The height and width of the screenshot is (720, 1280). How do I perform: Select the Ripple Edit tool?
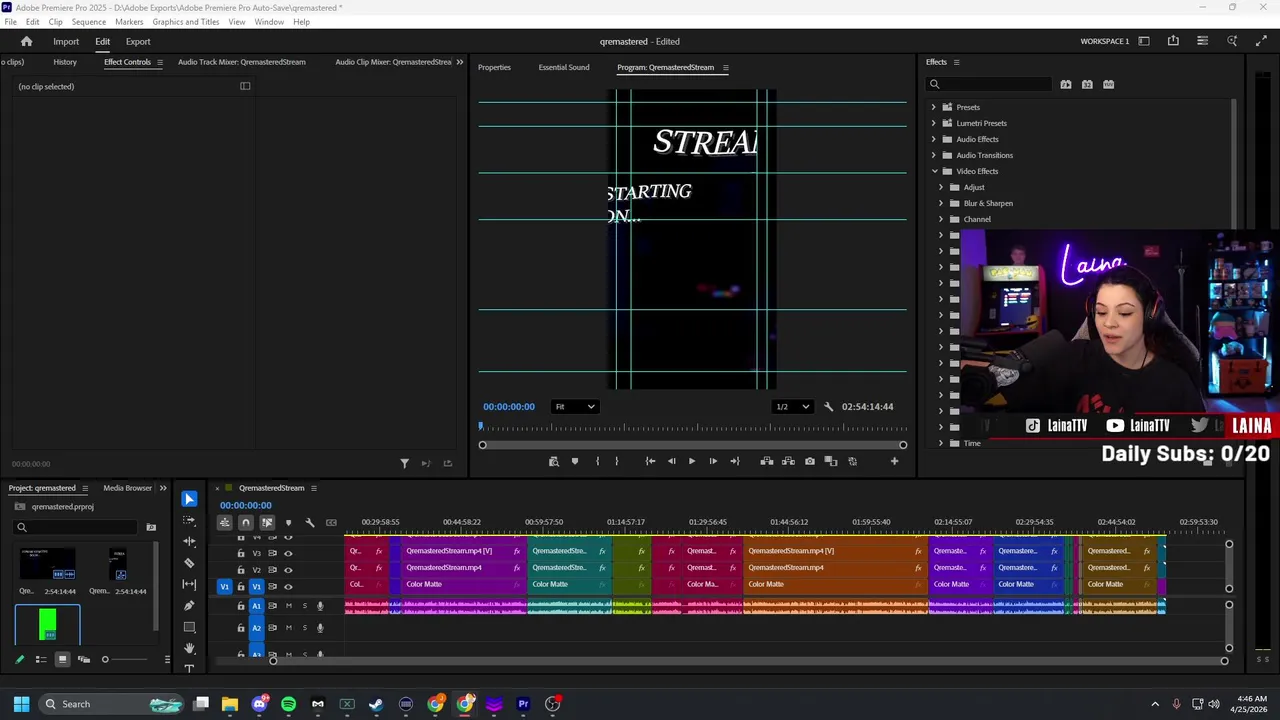(189, 541)
